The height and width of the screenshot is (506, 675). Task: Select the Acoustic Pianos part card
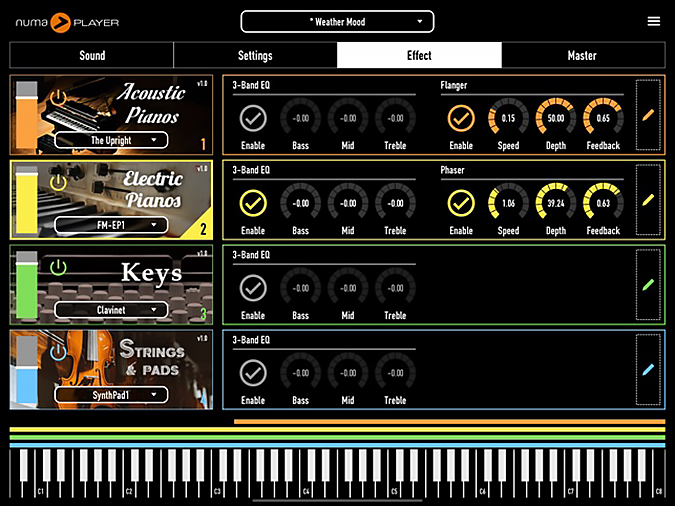tap(111, 115)
